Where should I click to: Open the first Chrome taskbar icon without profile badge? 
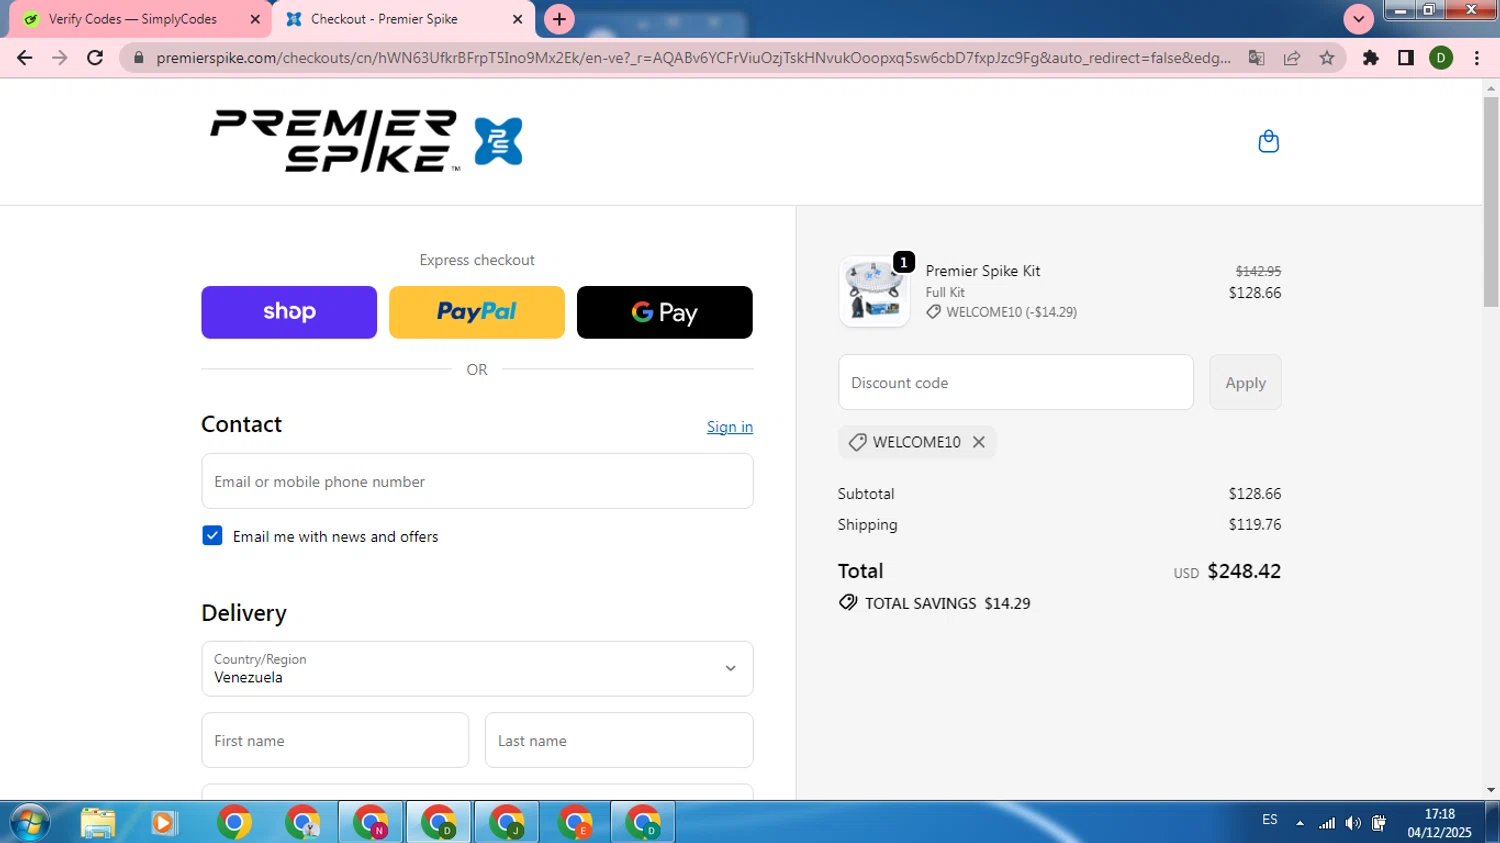(x=234, y=822)
